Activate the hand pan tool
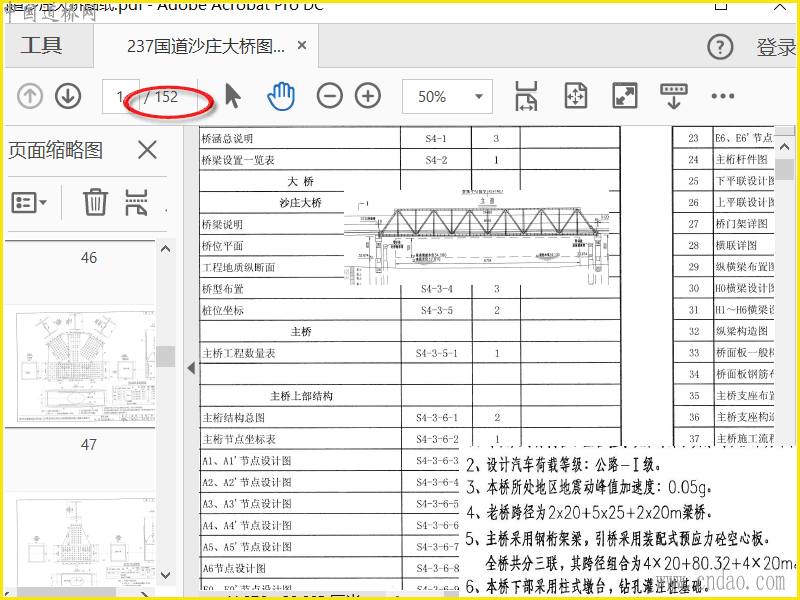This screenshot has width=800, height=600. (281, 96)
